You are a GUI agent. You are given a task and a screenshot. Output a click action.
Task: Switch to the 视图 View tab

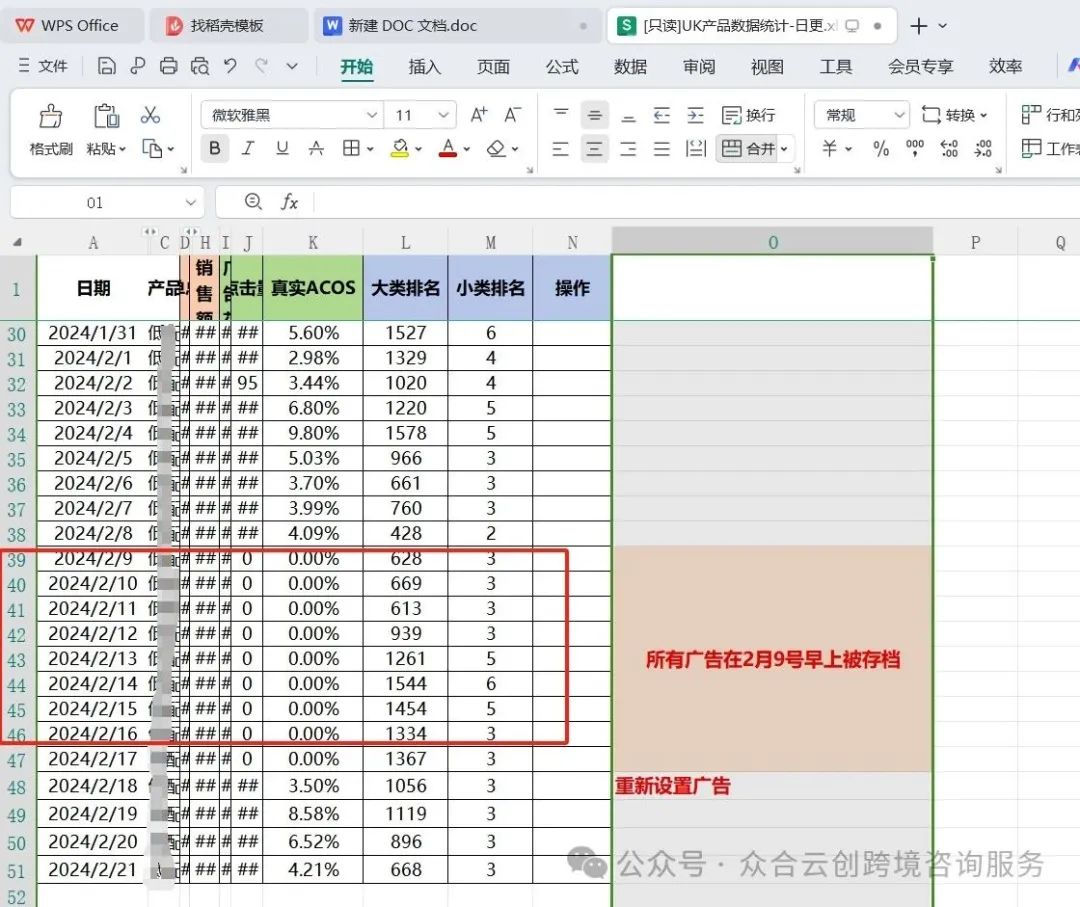pyautogui.click(x=767, y=67)
